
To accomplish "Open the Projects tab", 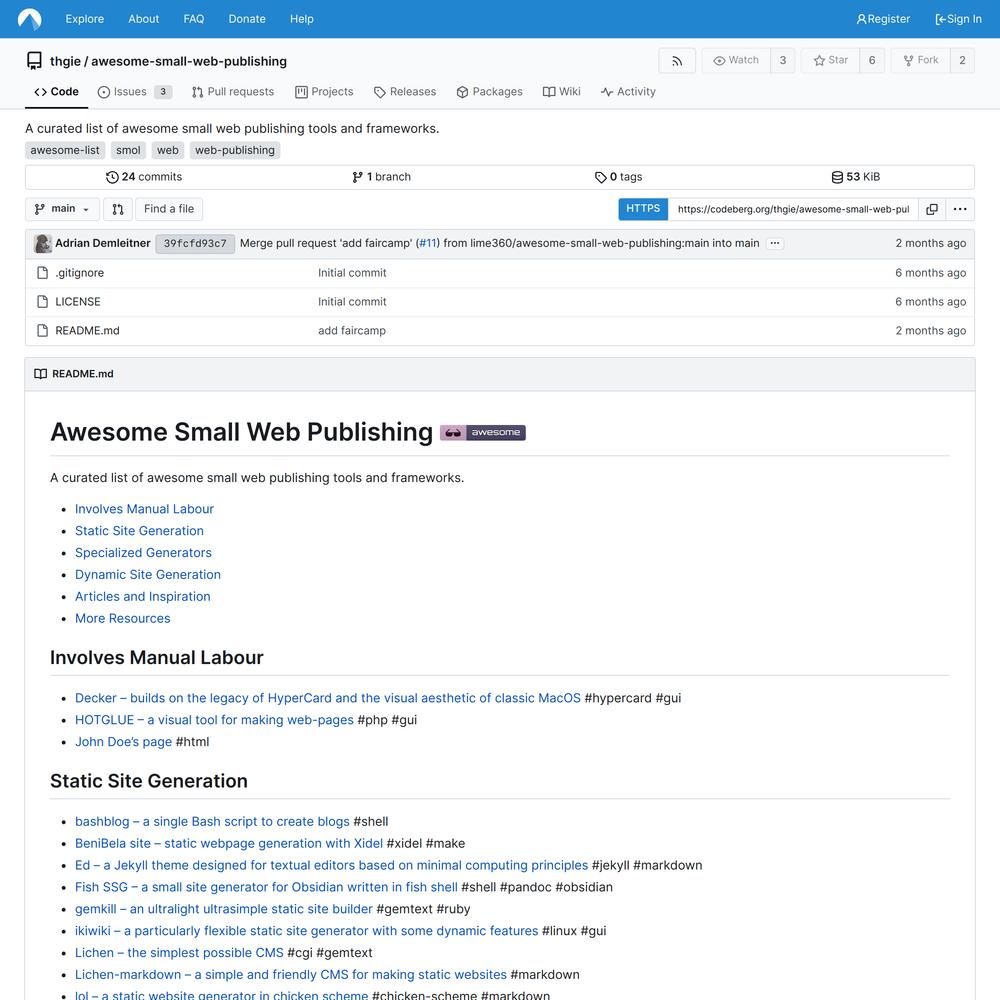I will (x=324, y=92).
